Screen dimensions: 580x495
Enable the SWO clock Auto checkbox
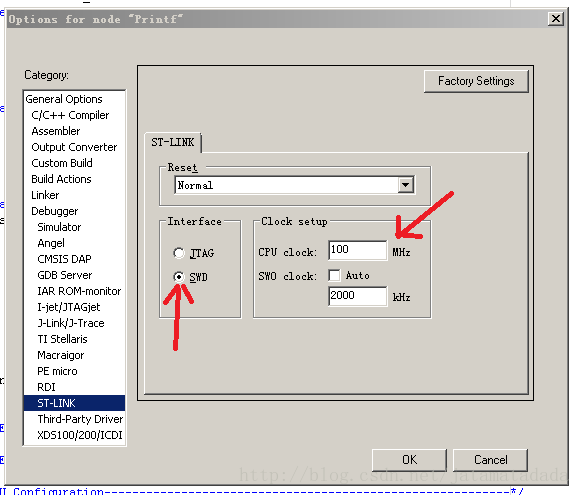[x=334, y=276]
